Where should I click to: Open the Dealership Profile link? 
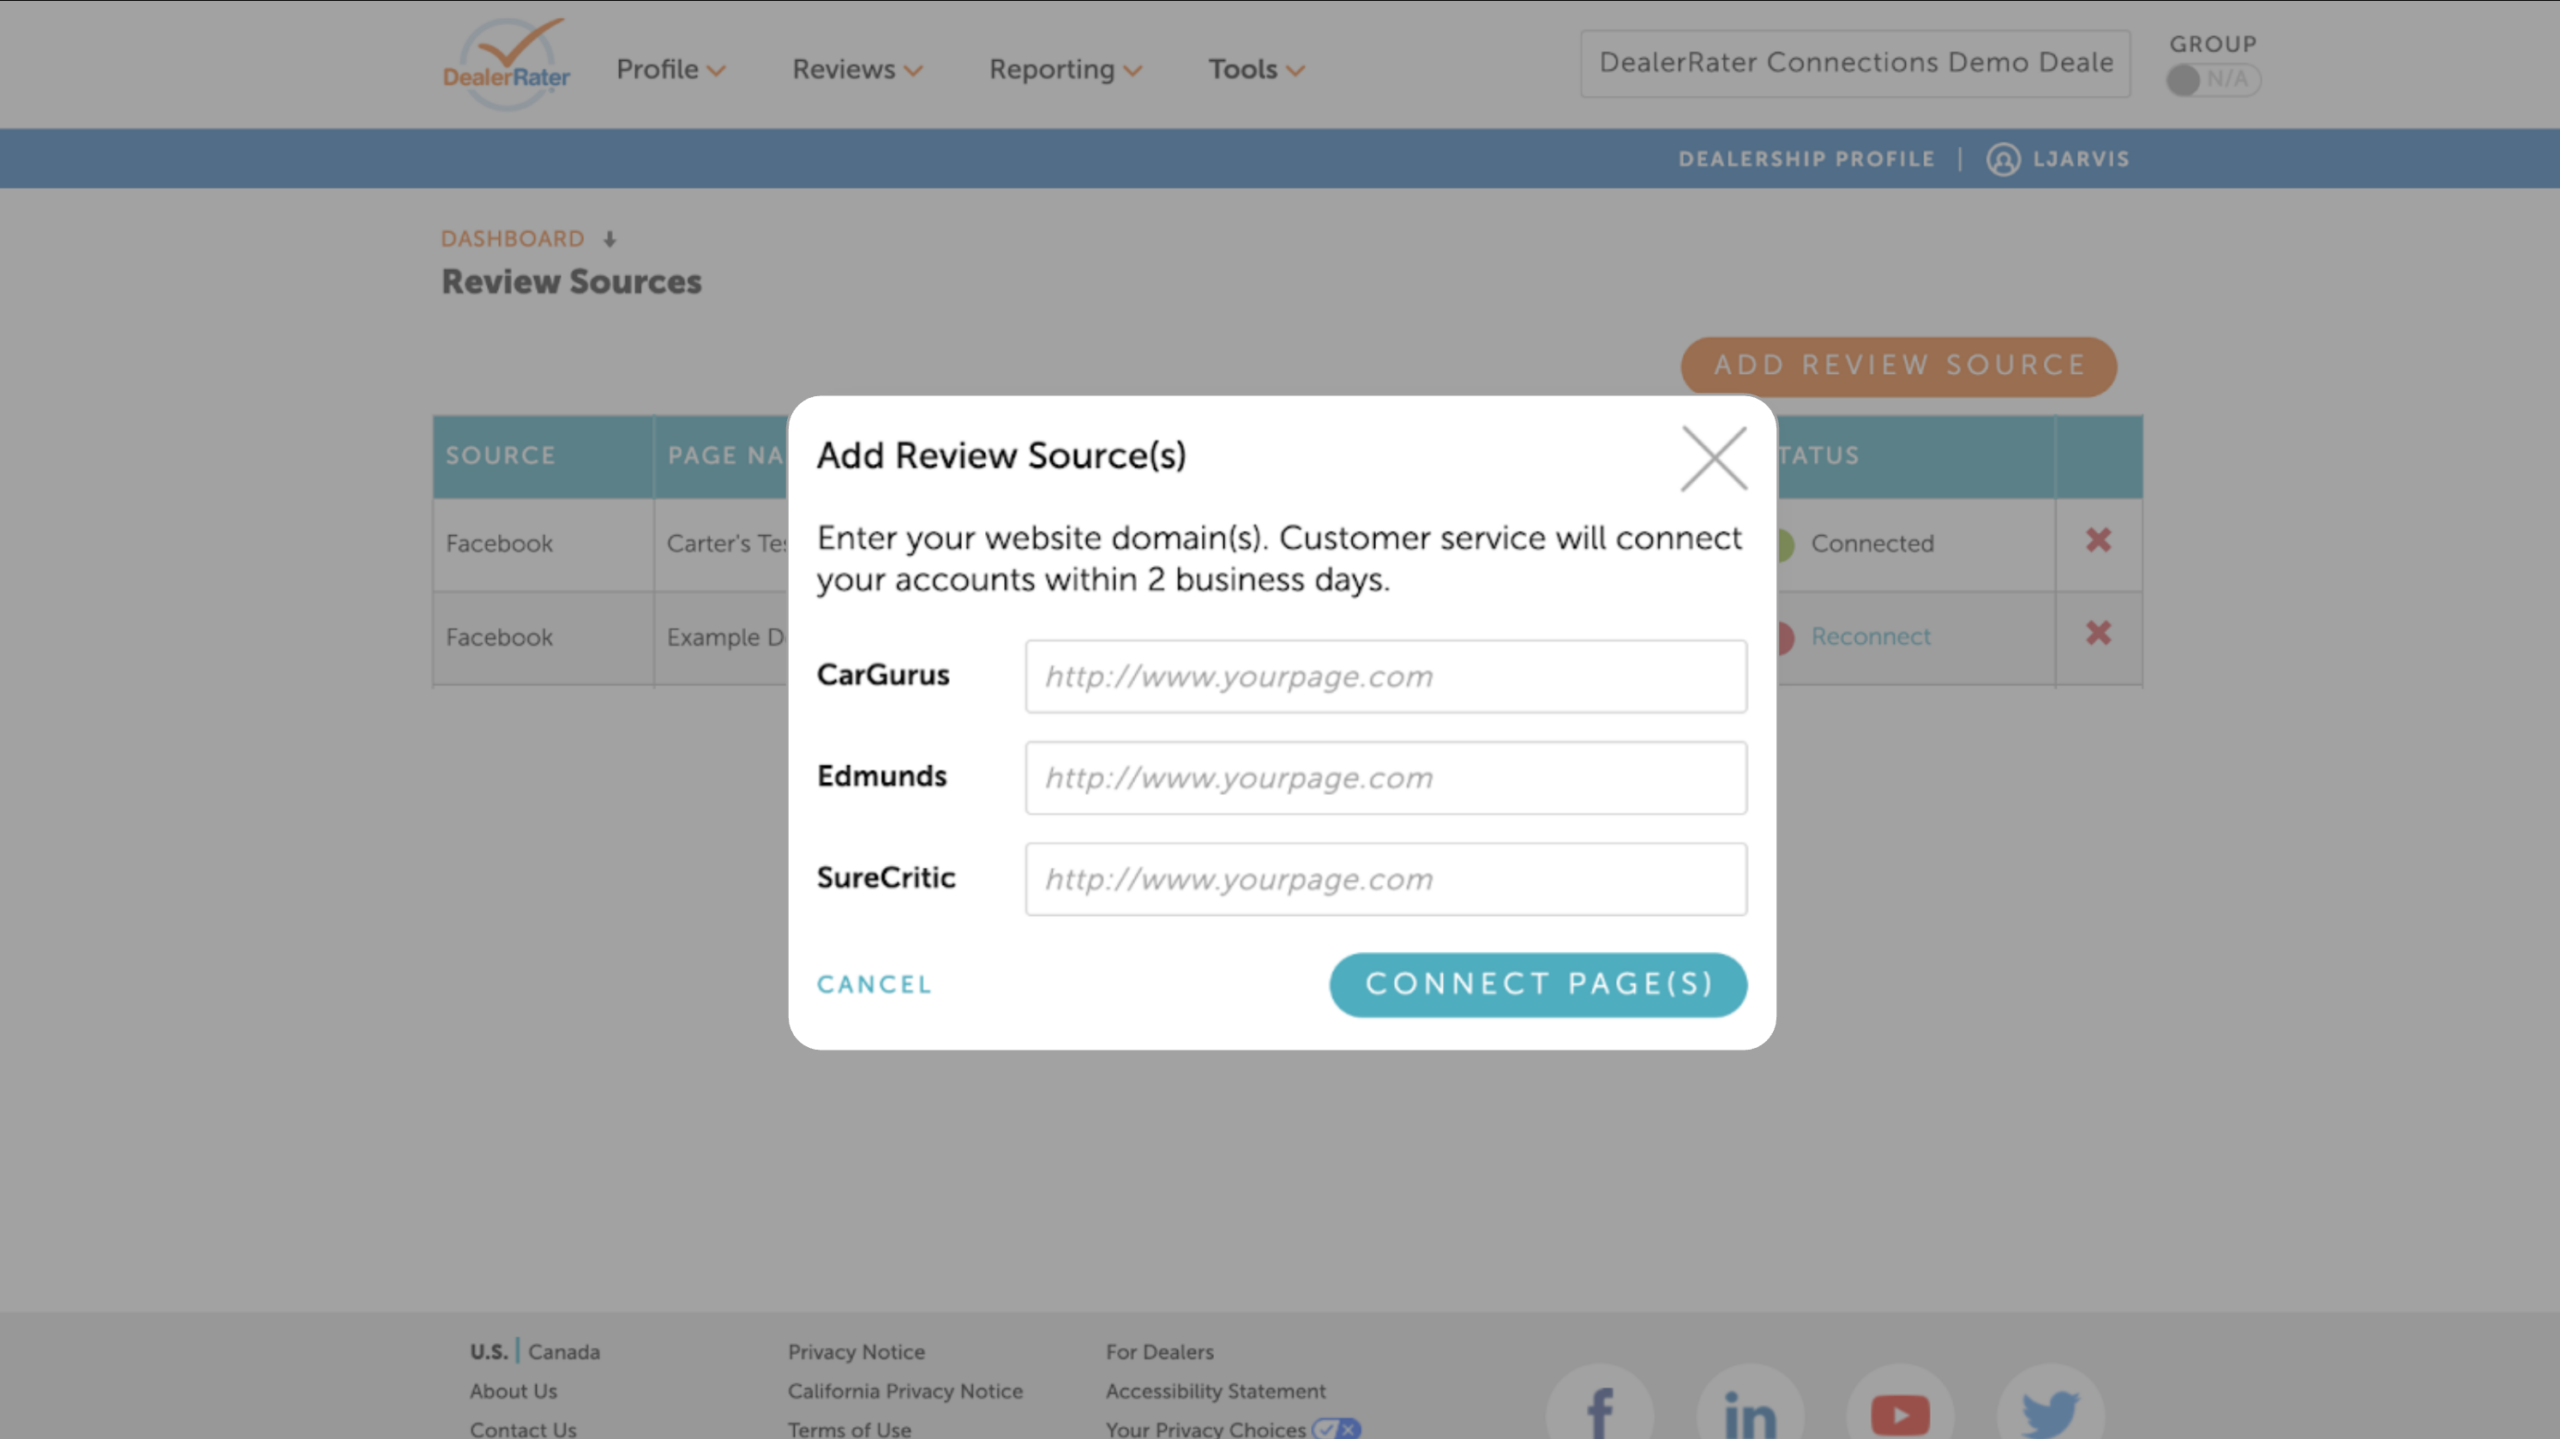point(1806,159)
